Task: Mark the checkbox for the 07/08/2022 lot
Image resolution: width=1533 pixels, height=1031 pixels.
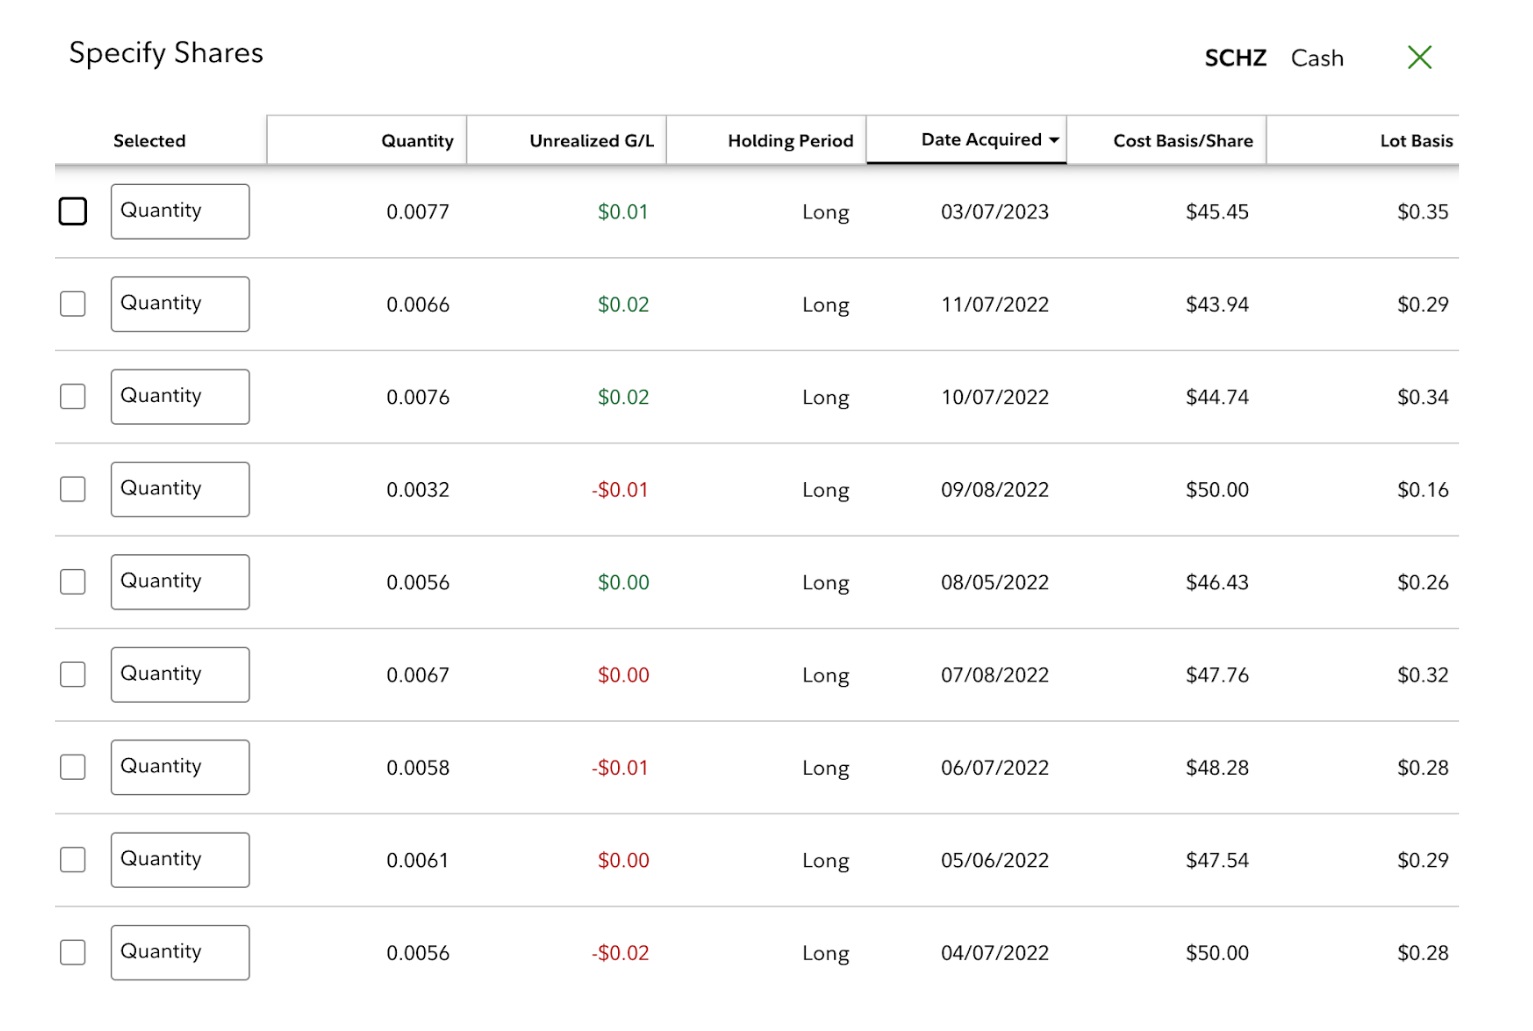Action: tap(73, 675)
